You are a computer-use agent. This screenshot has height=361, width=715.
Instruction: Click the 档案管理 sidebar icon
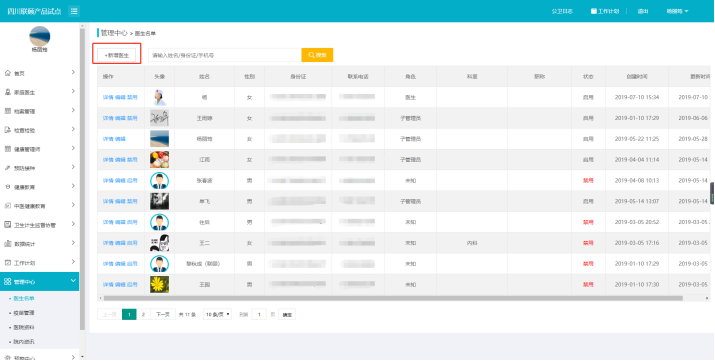[x=7, y=111]
